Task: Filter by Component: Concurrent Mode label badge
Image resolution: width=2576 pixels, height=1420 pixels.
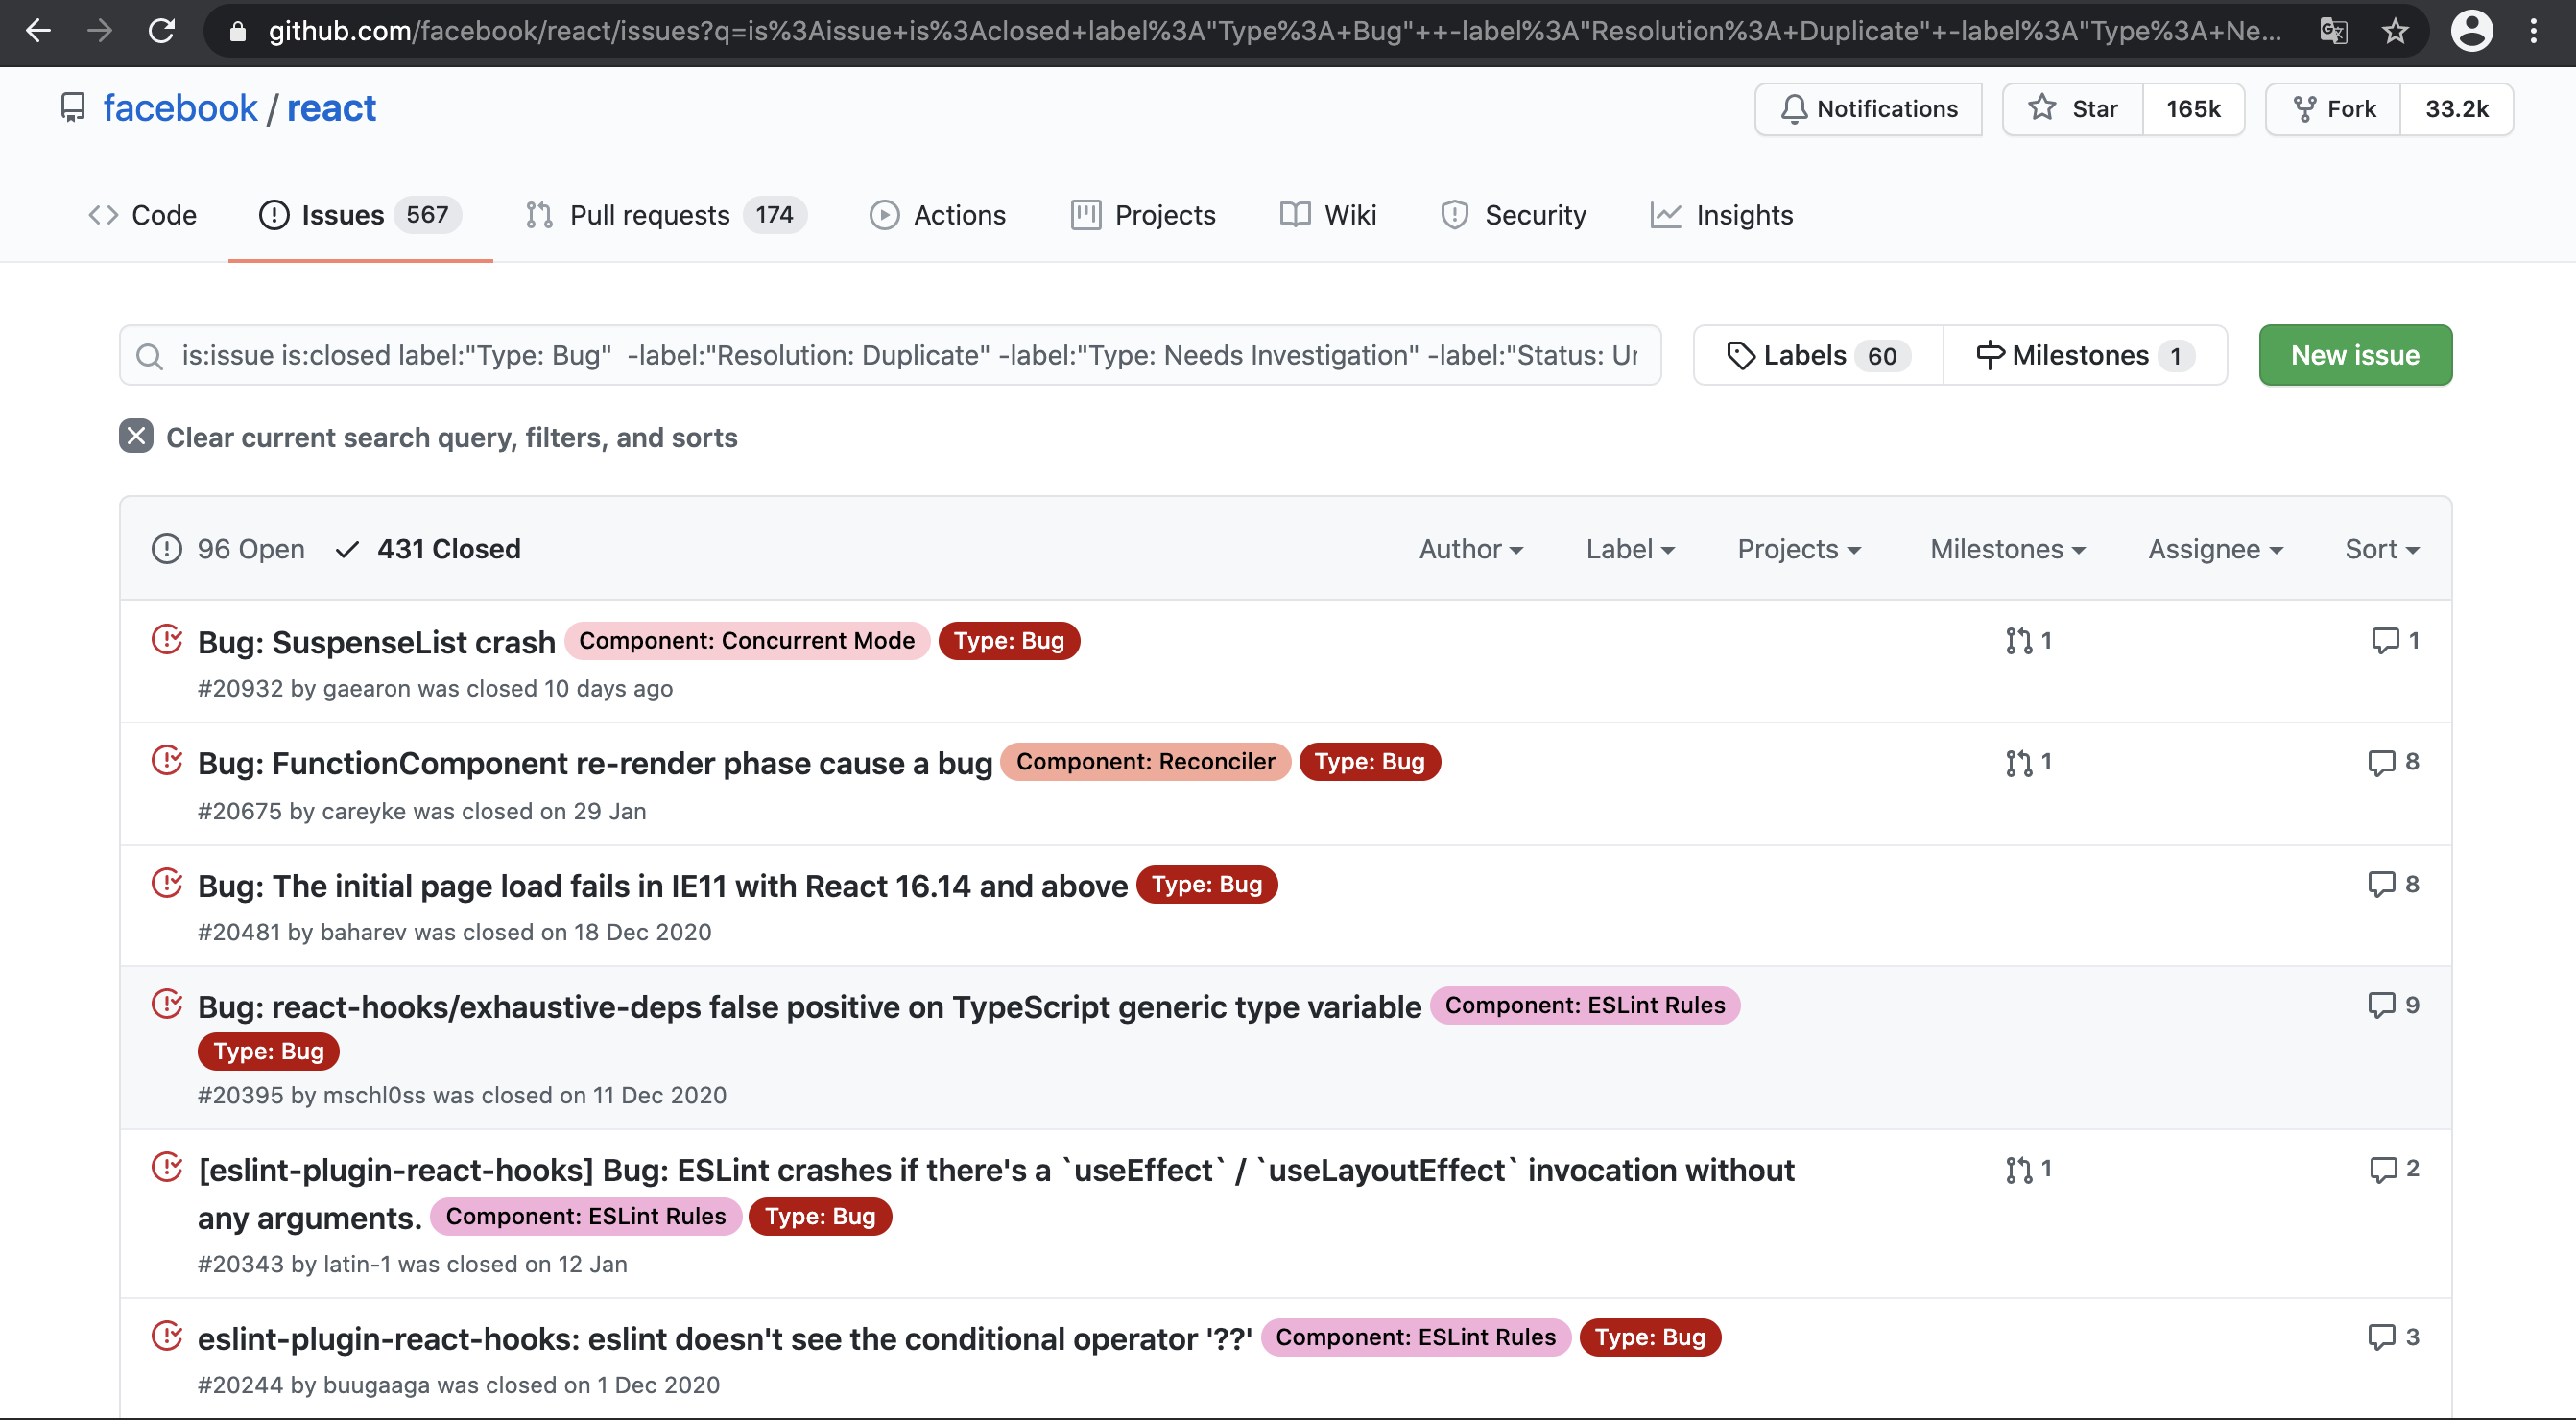Action: pos(746,641)
